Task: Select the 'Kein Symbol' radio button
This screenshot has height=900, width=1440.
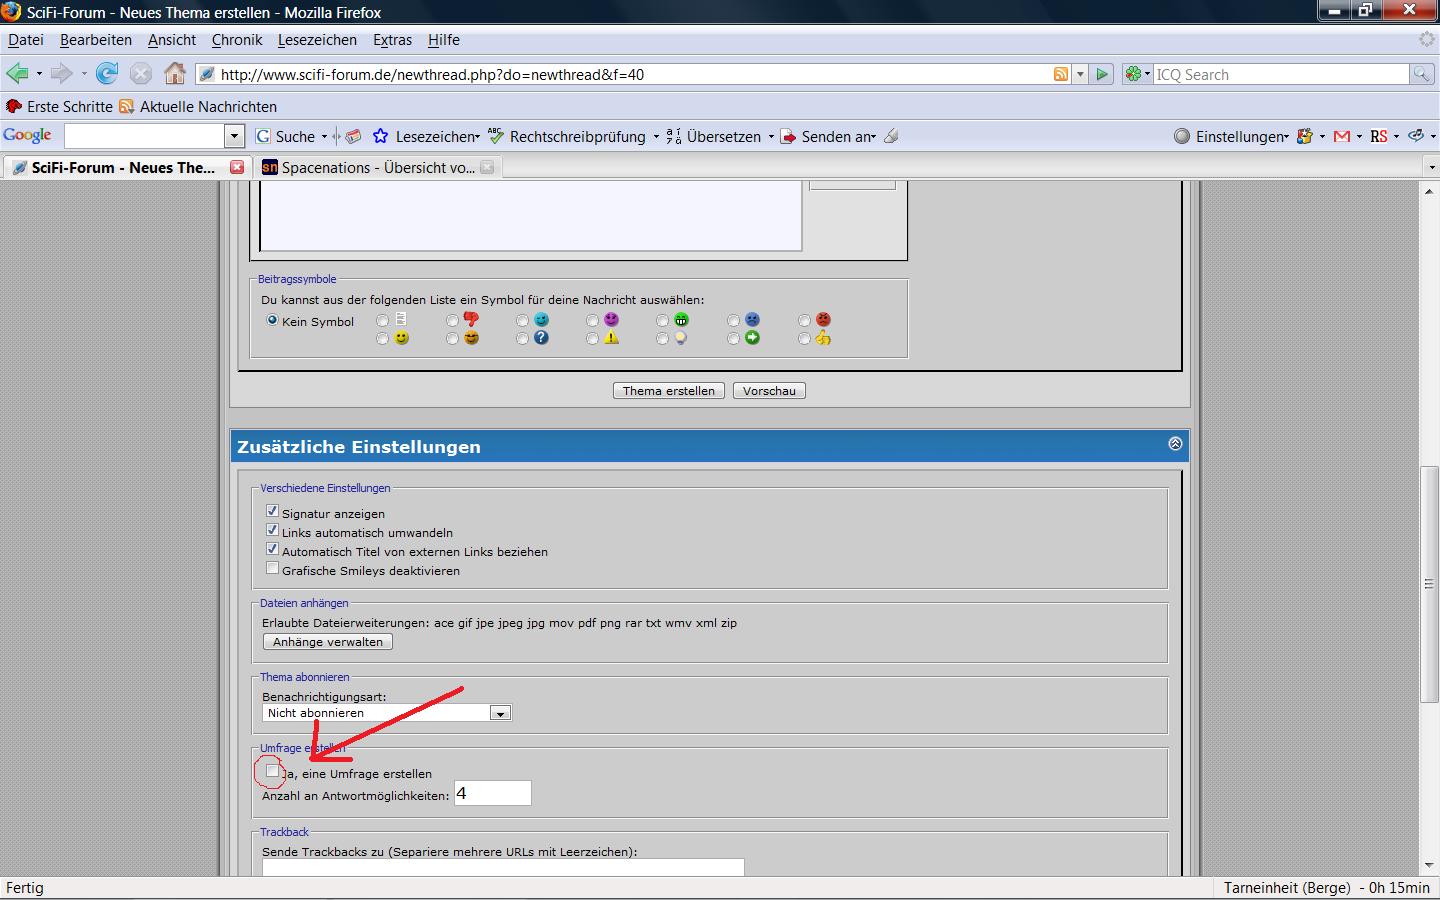Action: click(272, 321)
